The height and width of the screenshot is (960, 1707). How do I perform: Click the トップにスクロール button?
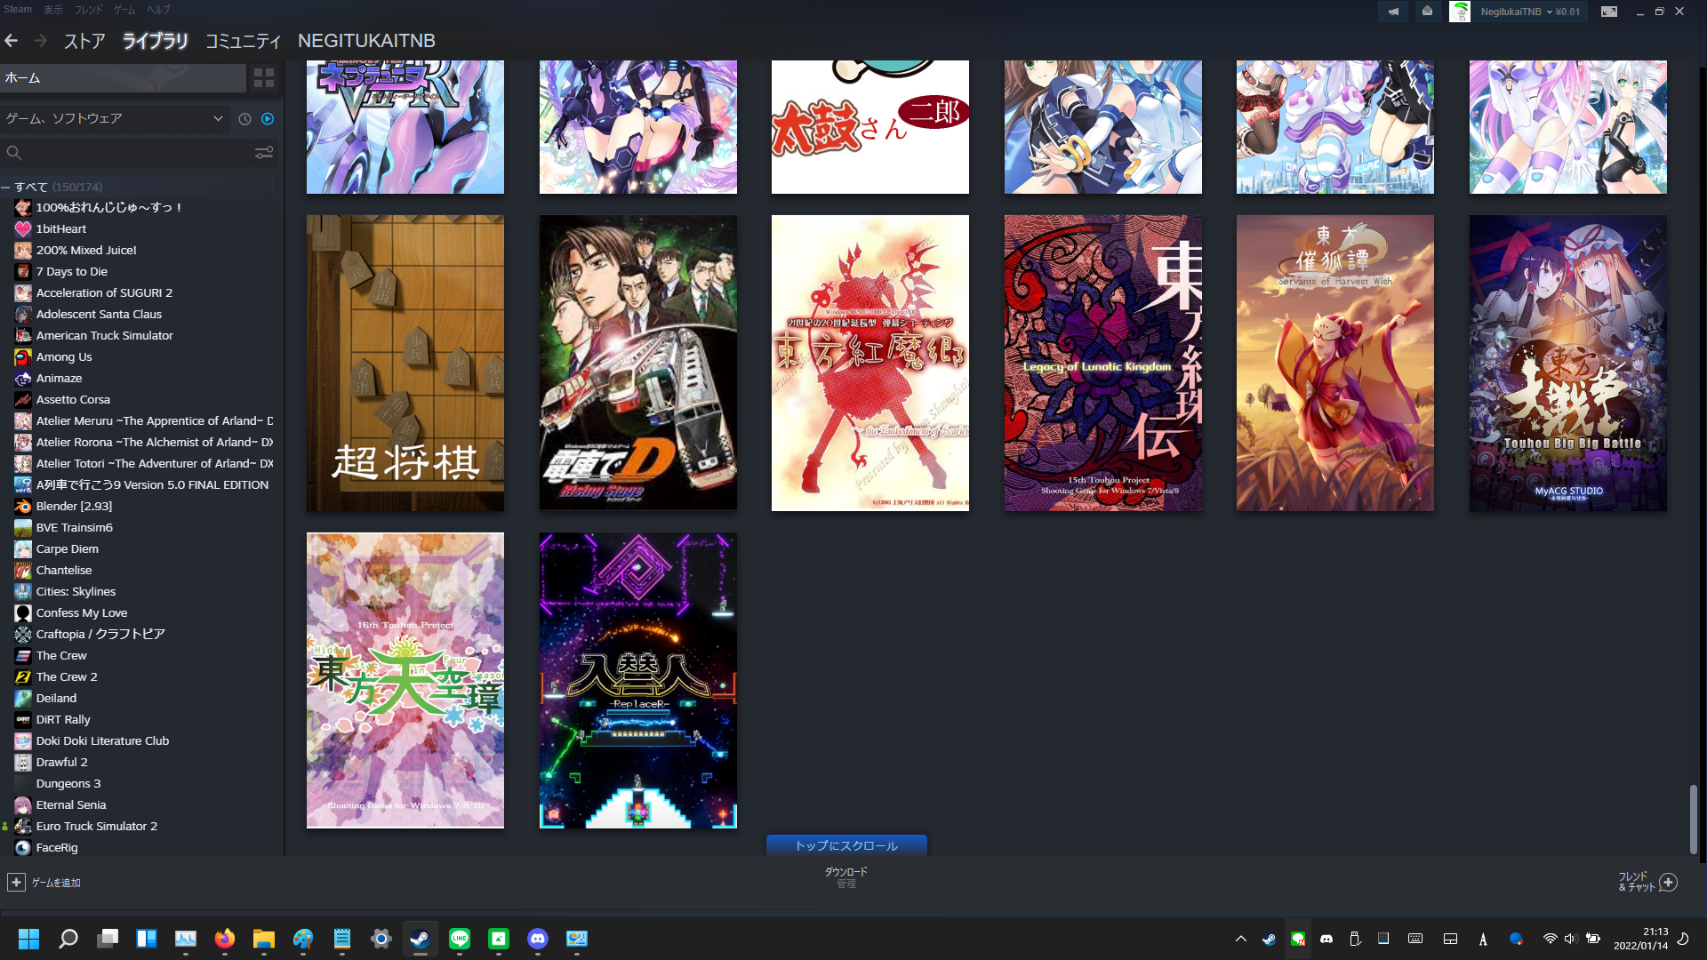[x=846, y=846]
